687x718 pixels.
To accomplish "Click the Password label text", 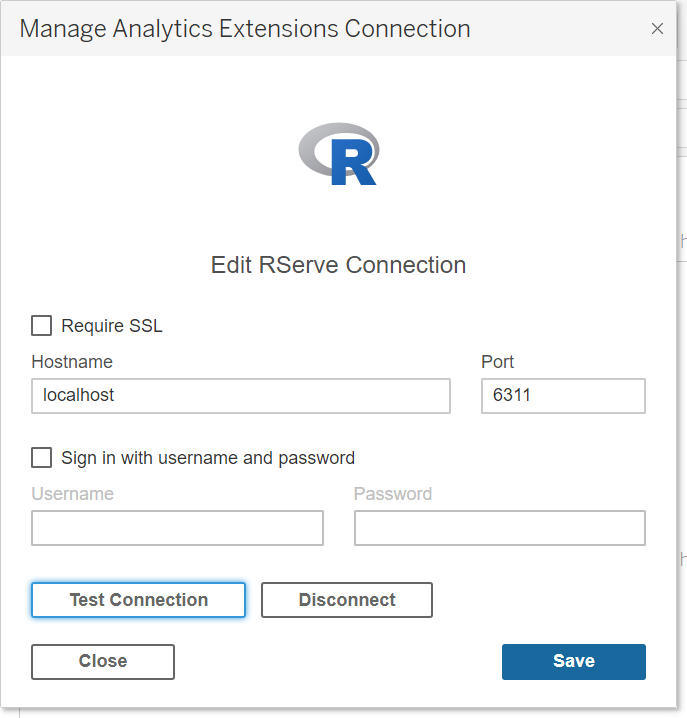I will tap(393, 494).
